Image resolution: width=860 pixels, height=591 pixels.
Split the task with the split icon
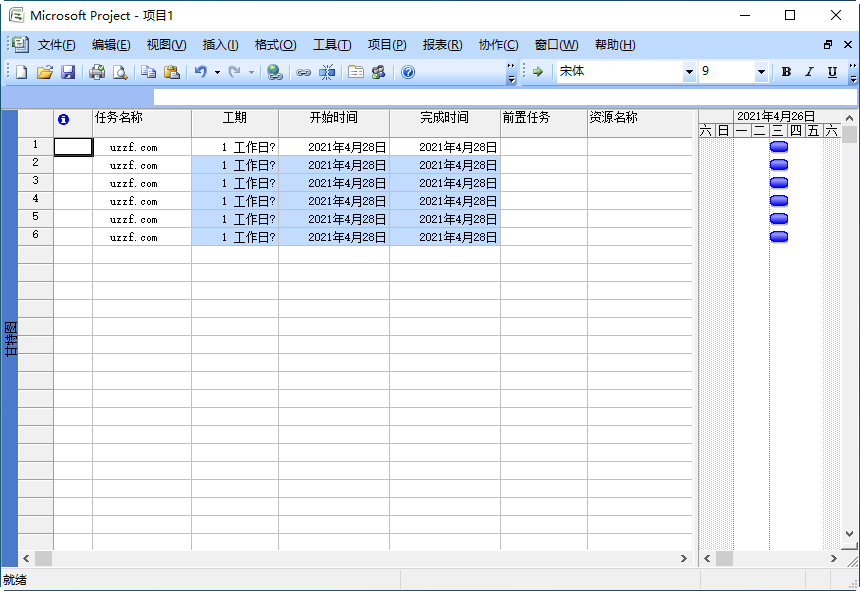tap(327, 72)
